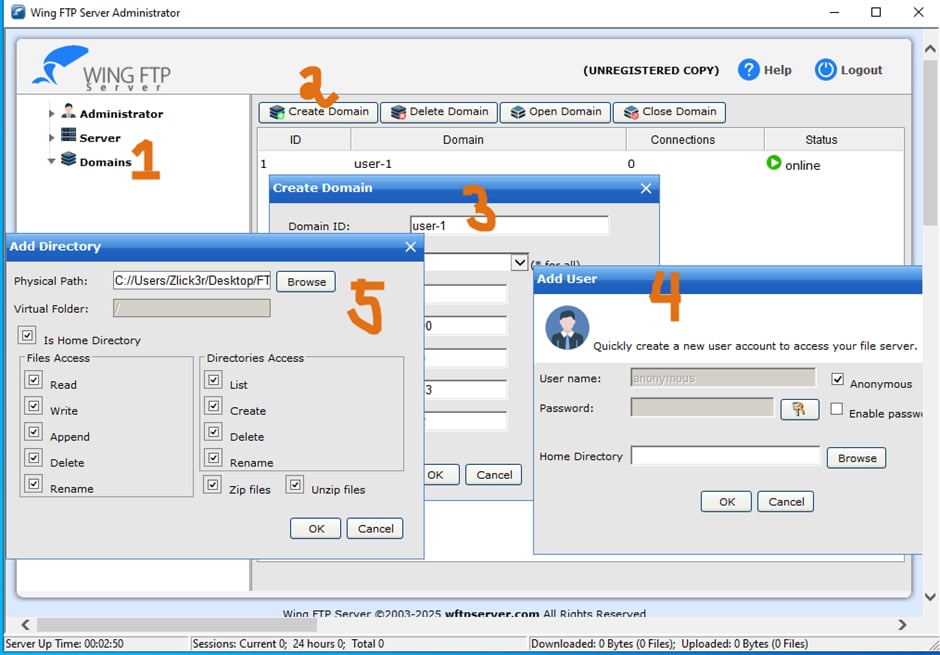Click OK in the Add User dialog
Image resolution: width=940 pixels, height=655 pixels.
click(x=726, y=502)
